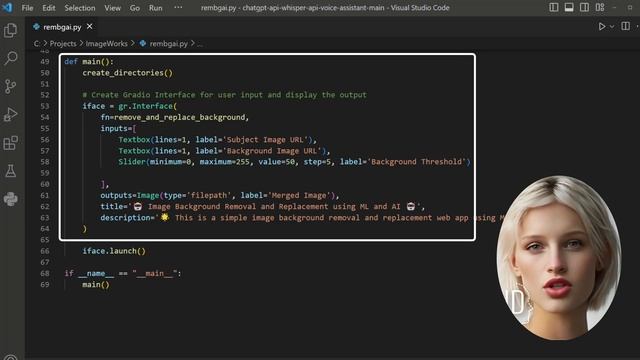Open the View menu
The width and height of the screenshot is (640, 360).
pyautogui.click(x=112, y=8)
